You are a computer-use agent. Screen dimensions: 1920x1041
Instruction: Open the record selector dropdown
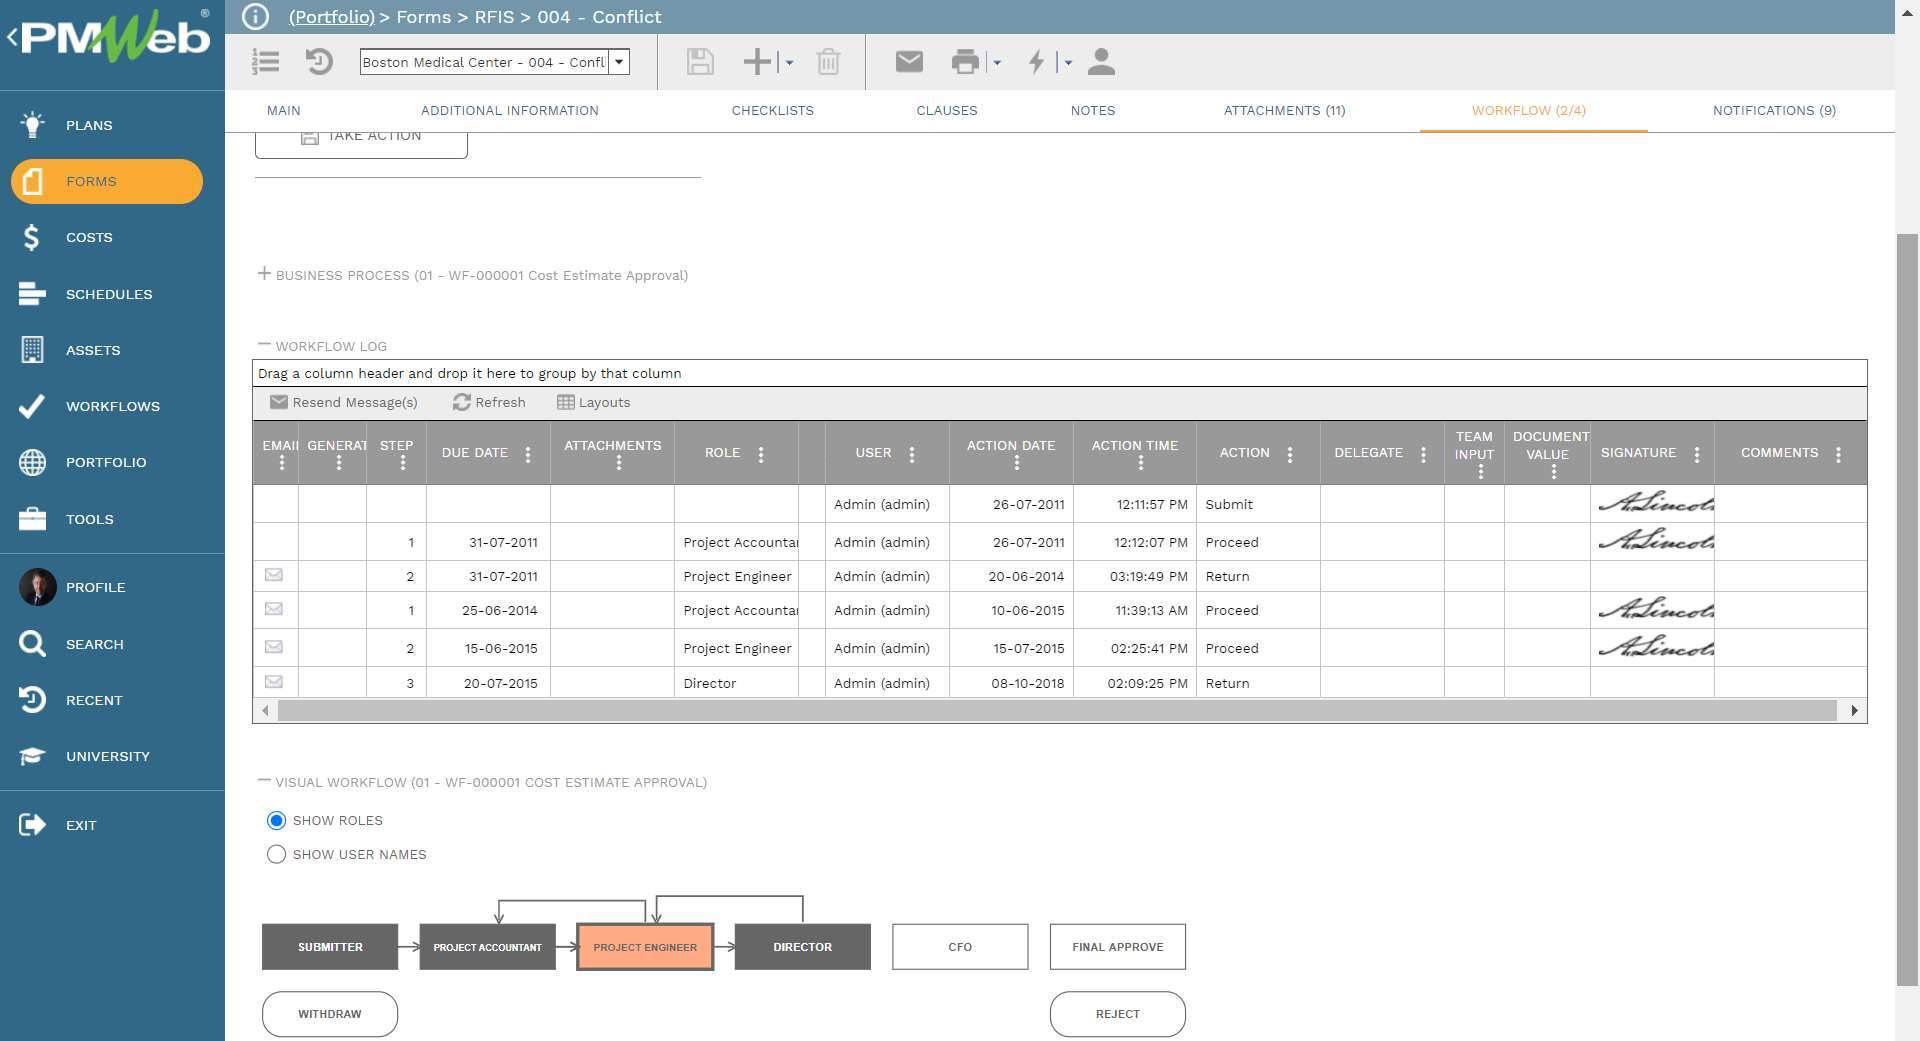(620, 61)
